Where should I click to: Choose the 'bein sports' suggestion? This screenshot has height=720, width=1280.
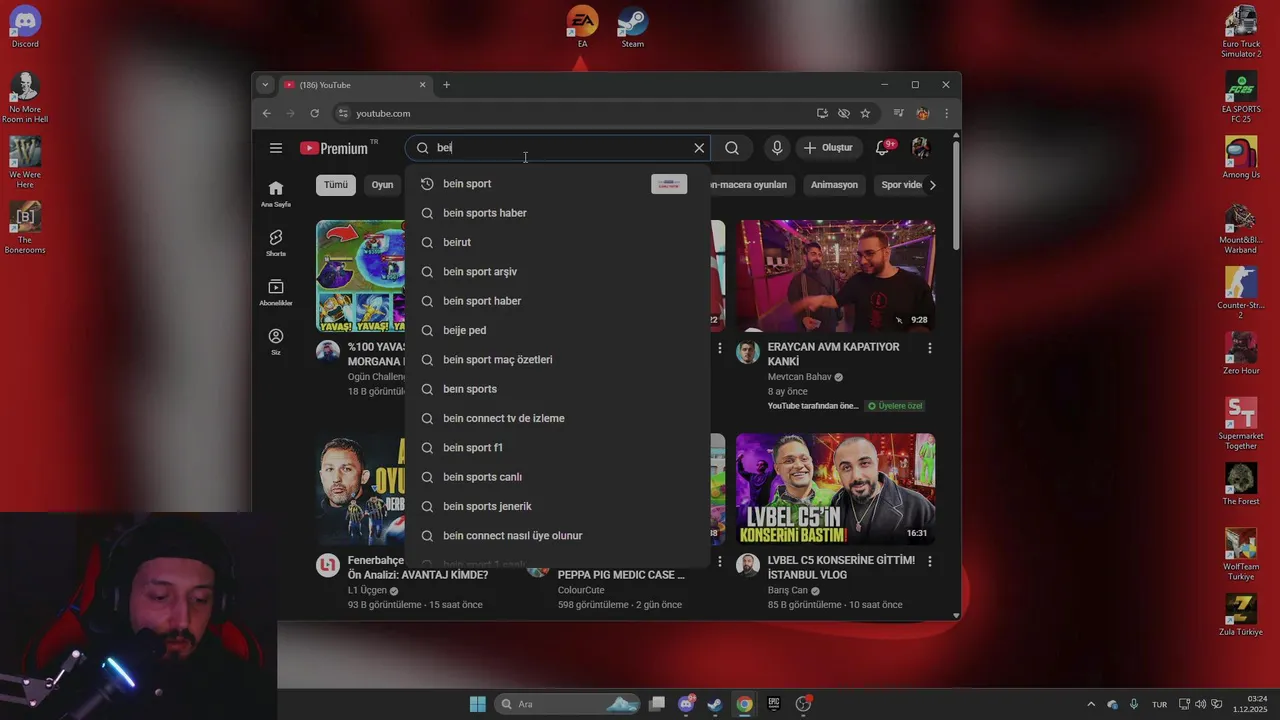557,389
